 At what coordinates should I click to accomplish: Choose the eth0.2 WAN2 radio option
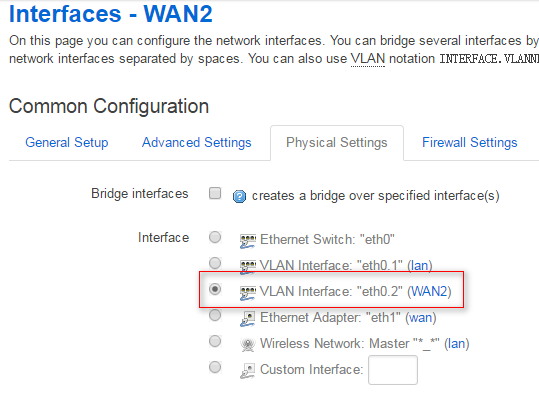point(215,289)
